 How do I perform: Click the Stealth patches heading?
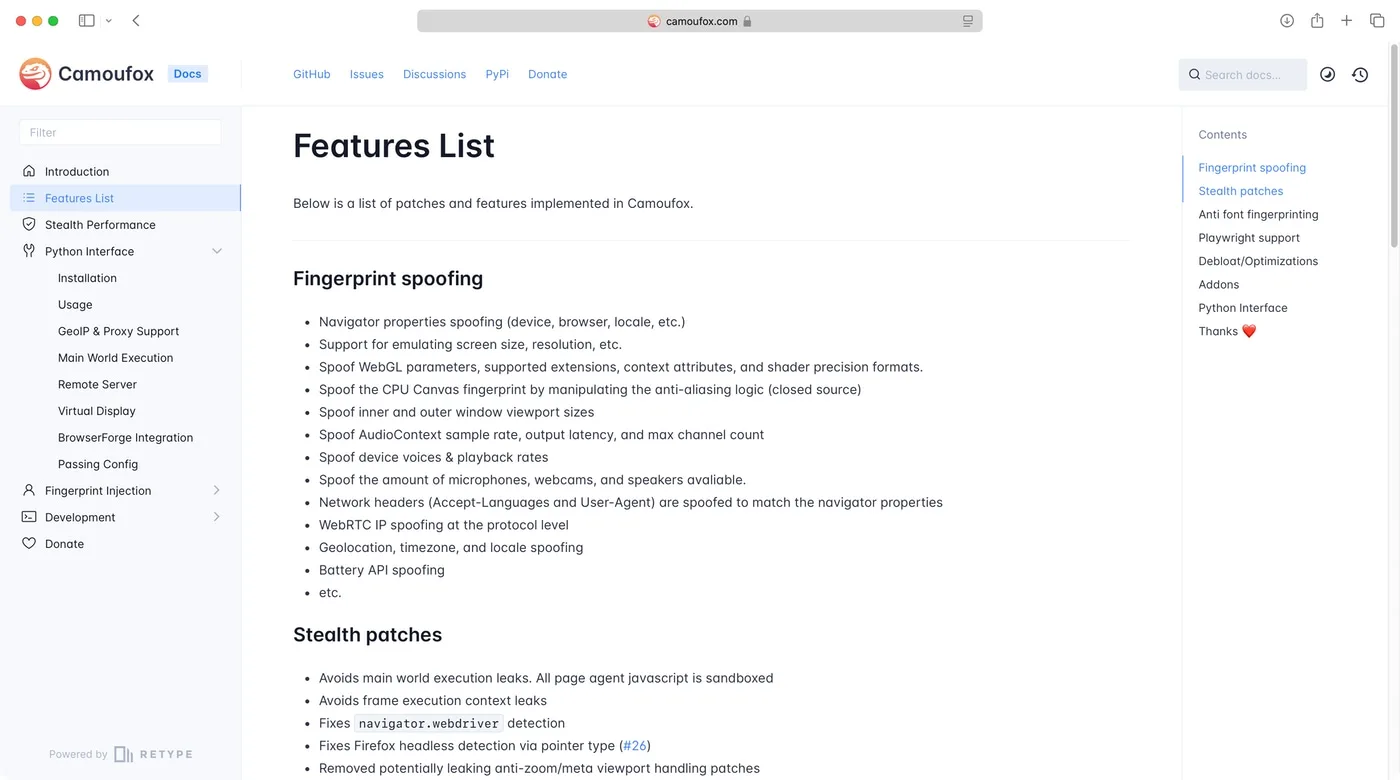click(x=367, y=634)
